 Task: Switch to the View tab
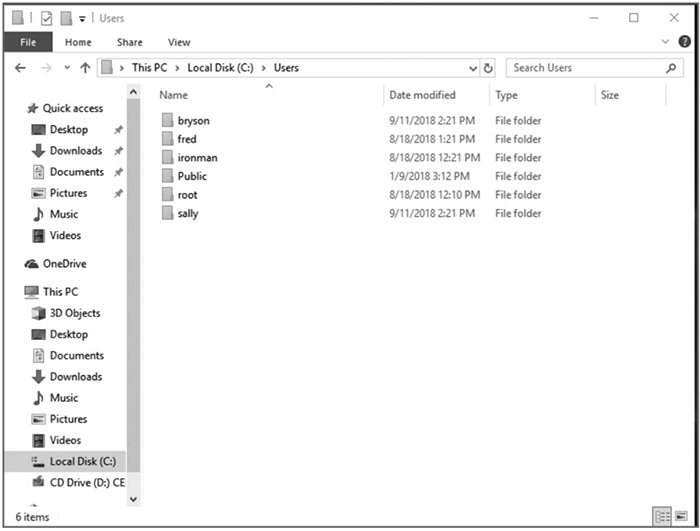[x=179, y=42]
